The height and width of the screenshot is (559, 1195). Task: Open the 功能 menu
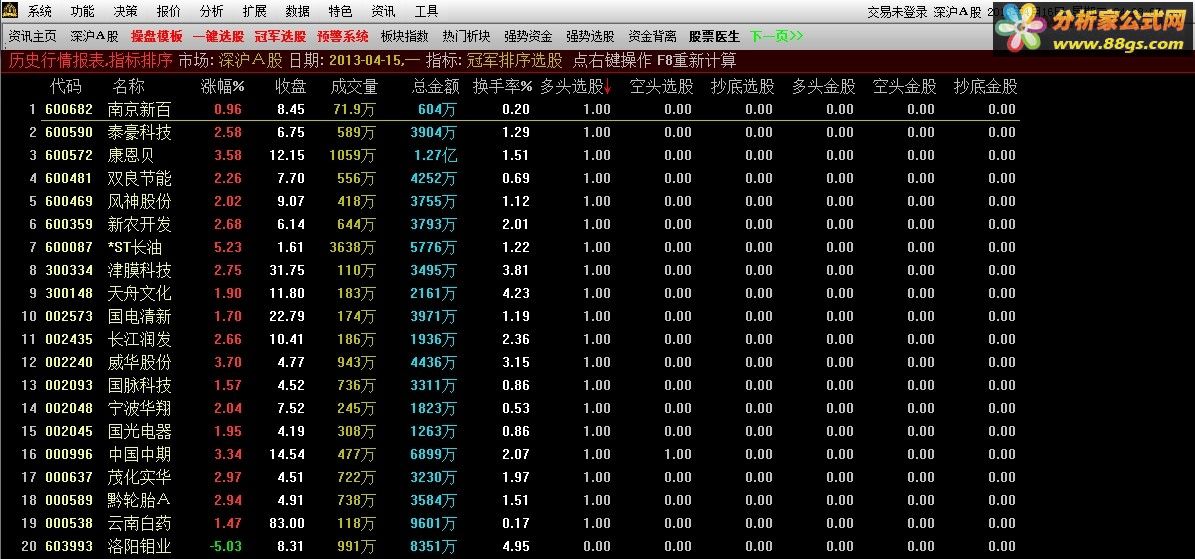pyautogui.click(x=83, y=11)
